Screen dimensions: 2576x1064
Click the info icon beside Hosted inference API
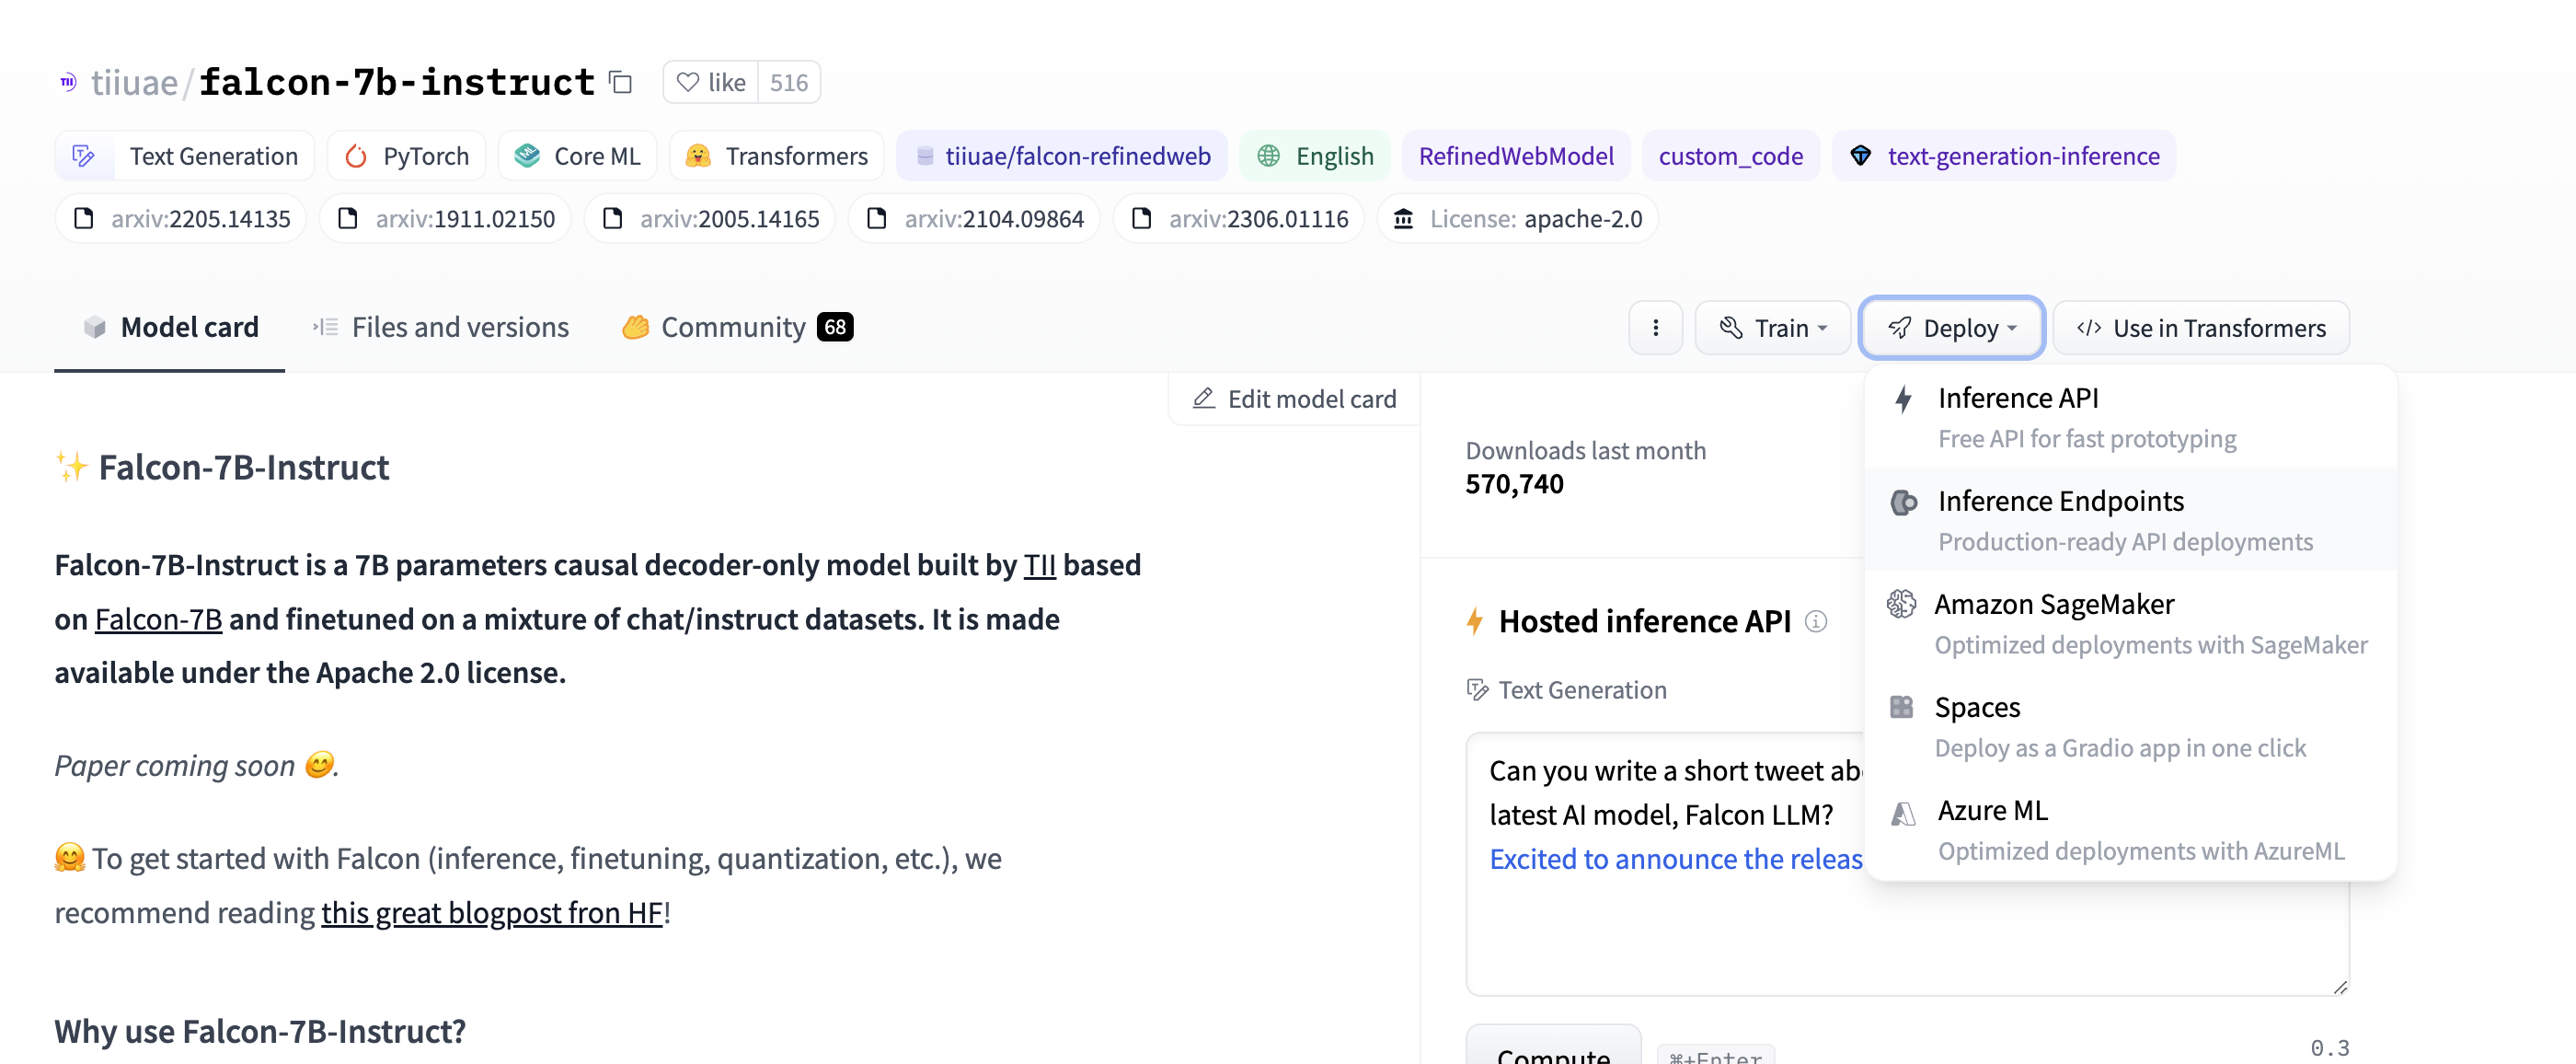pyautogui.click(x=1815, y=621)
